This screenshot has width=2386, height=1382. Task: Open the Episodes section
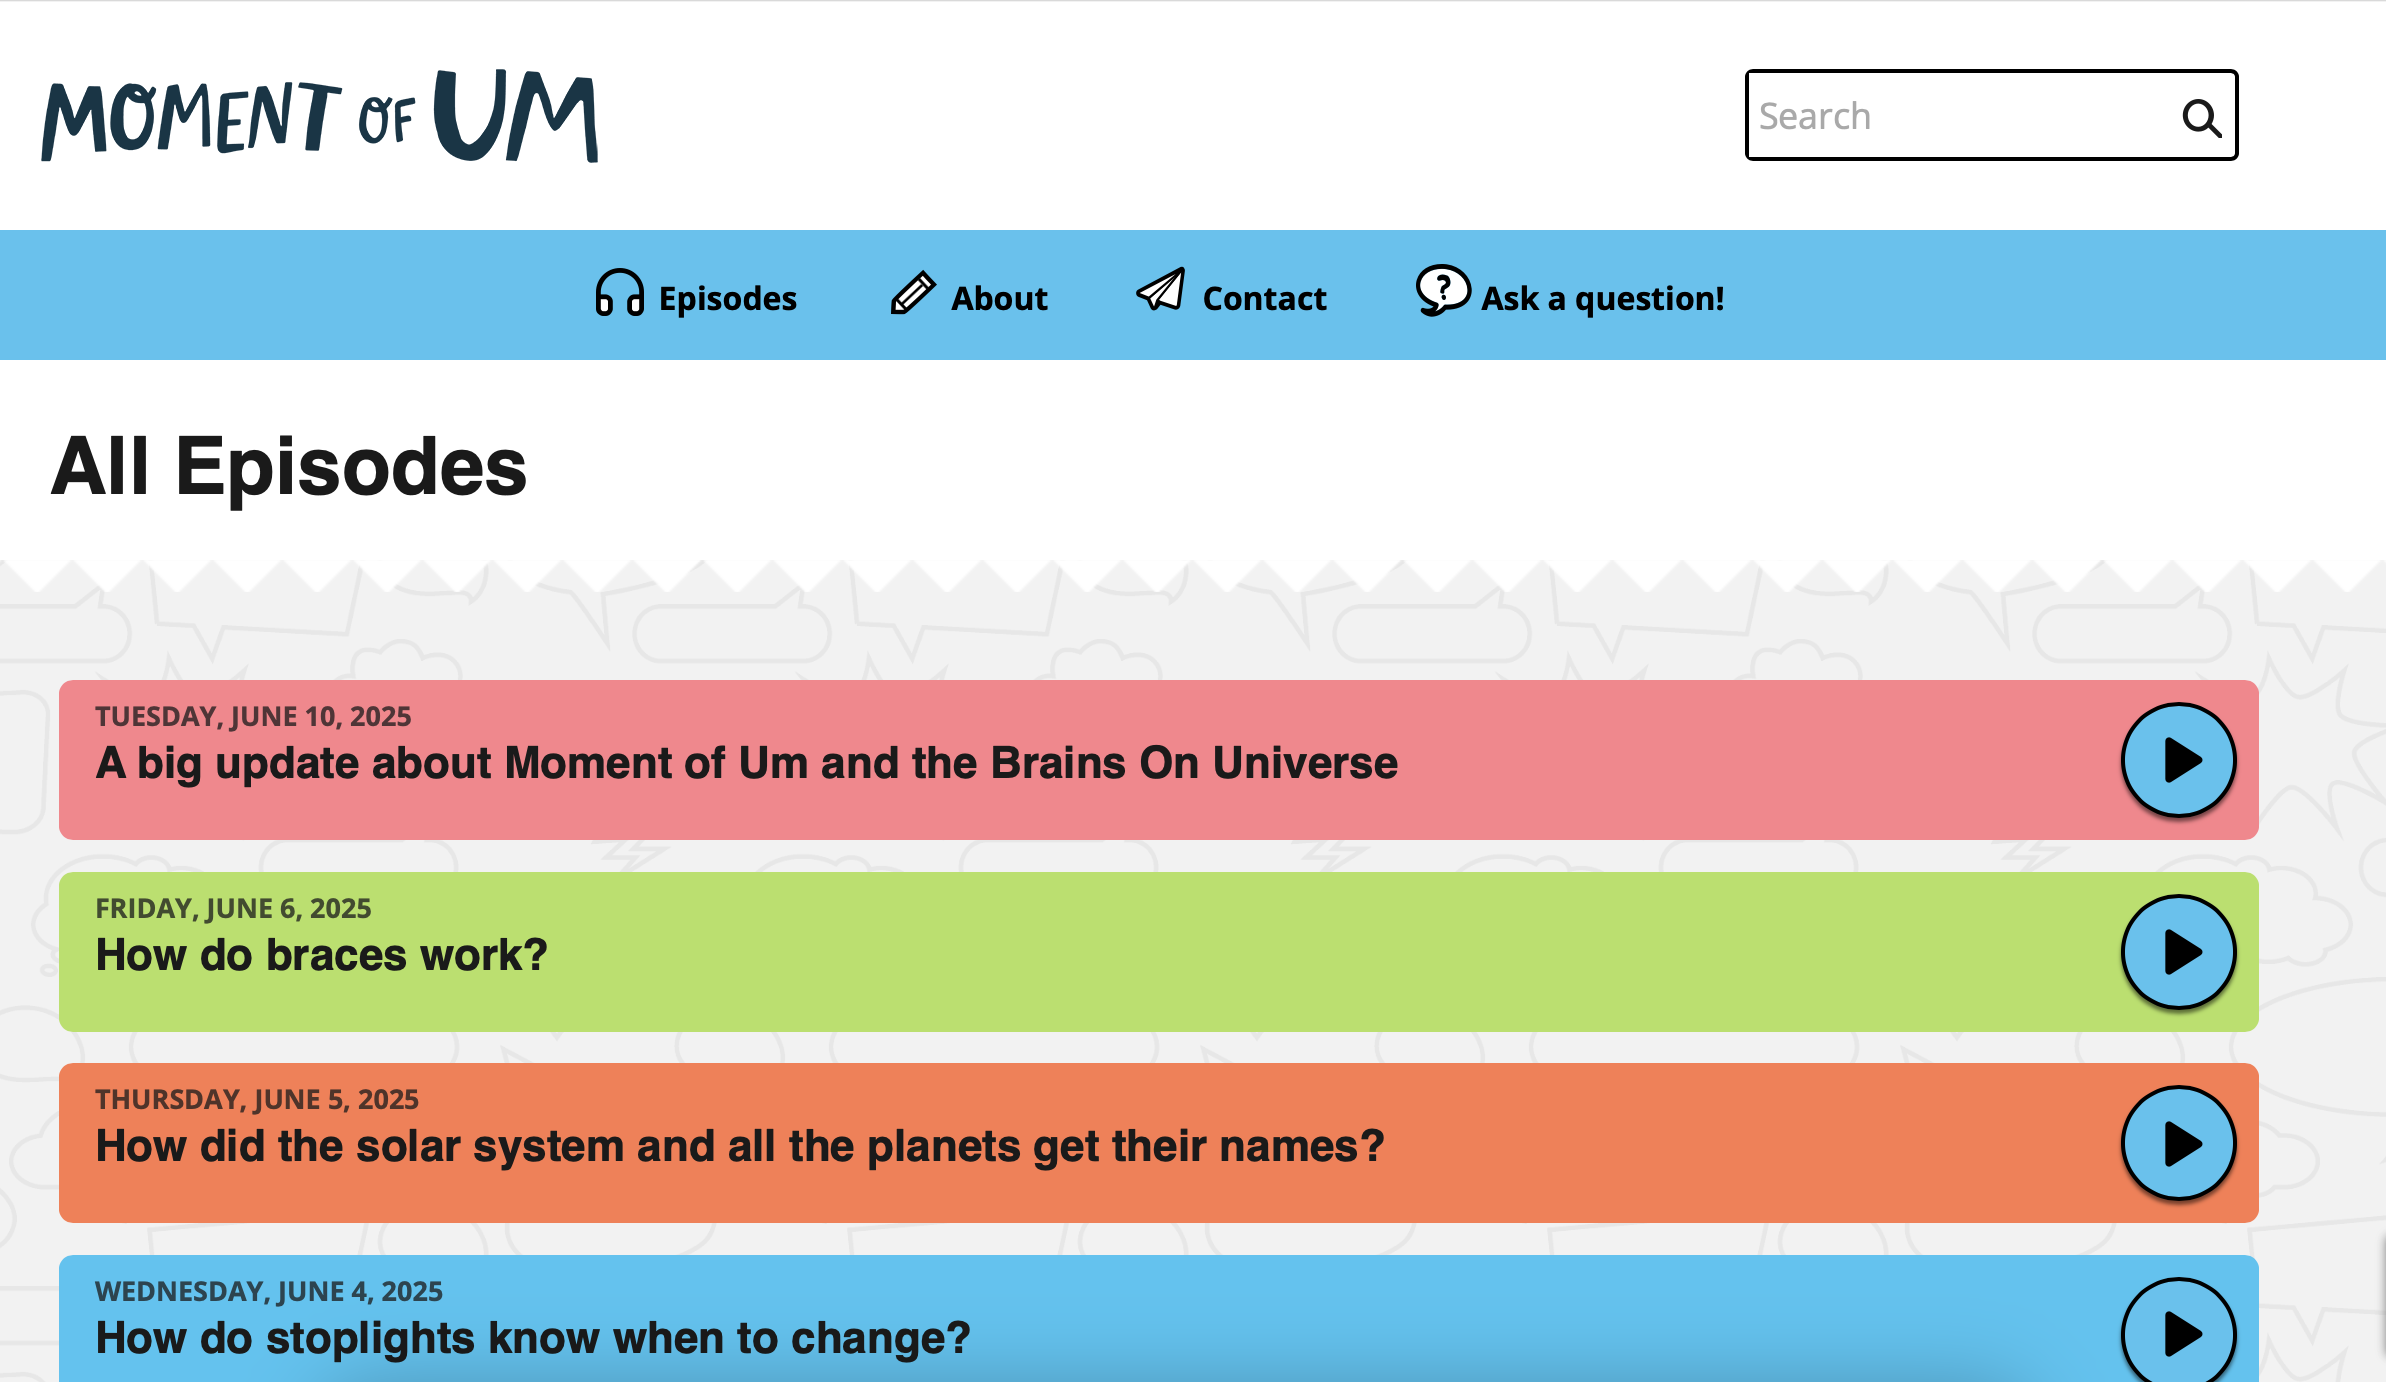pyautogui.click(x=727, y=297)
